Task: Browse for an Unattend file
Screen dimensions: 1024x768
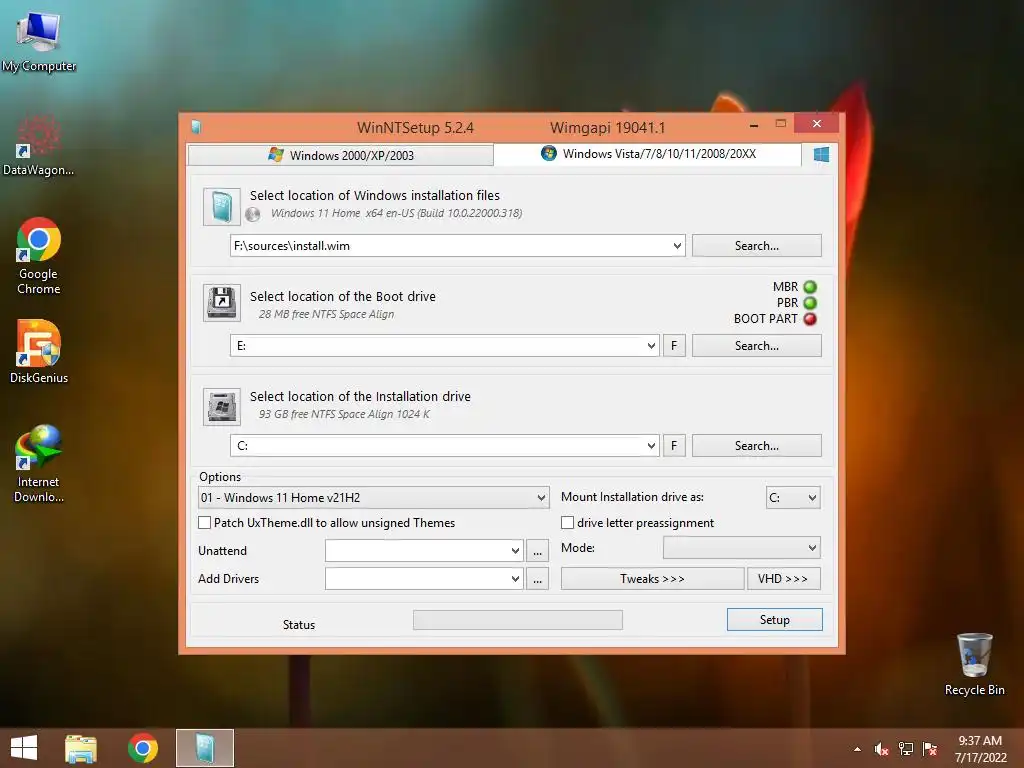Action: coord(537,551)
